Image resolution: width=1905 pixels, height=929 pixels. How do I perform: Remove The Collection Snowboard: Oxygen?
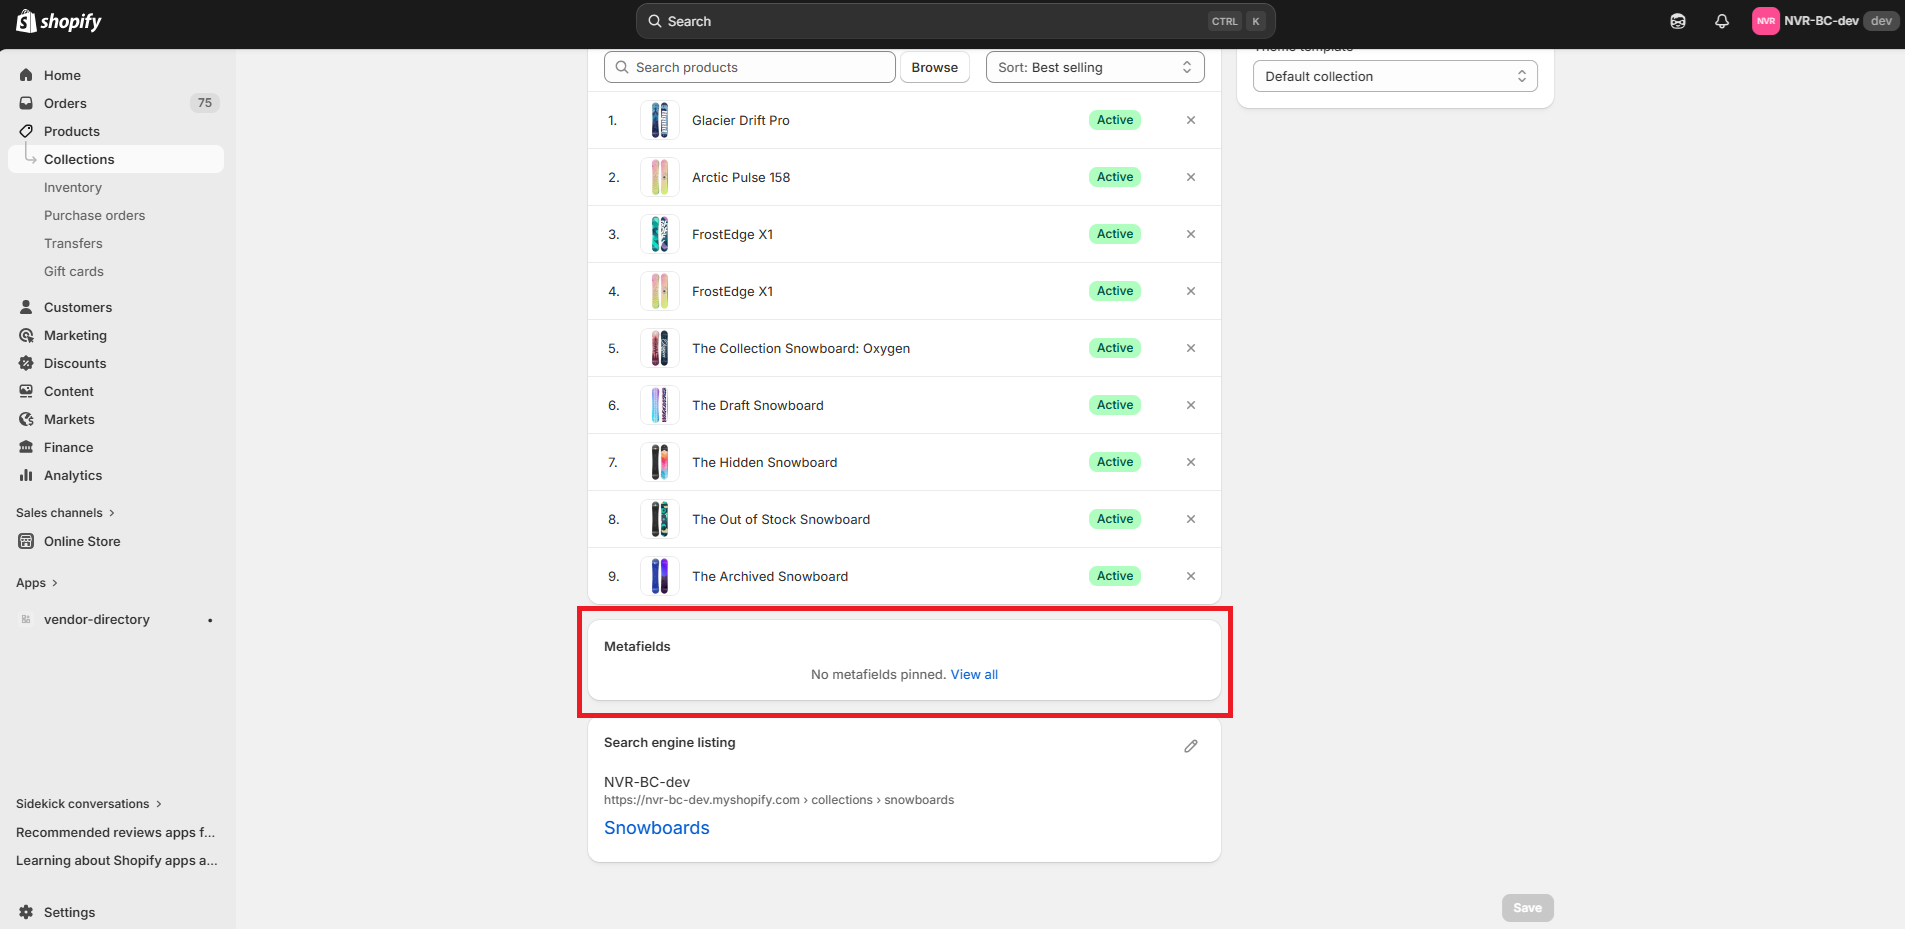click(1191, 348)
